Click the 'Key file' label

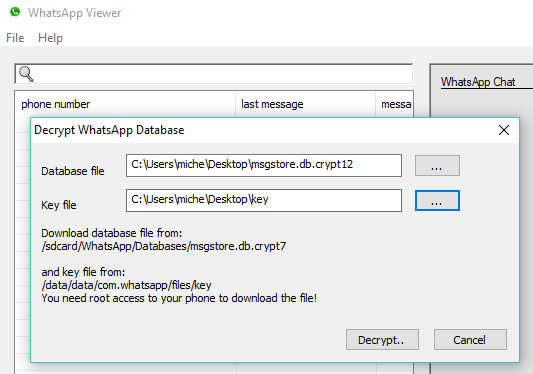coord(59,205)
